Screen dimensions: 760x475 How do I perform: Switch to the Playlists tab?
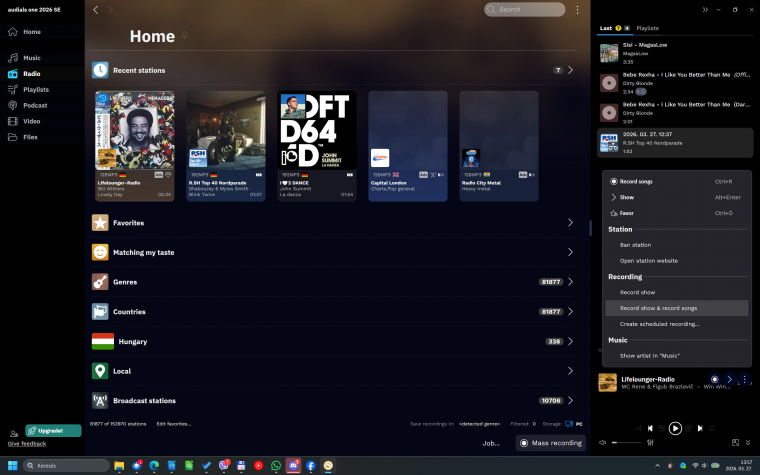(x=647, y=28)
